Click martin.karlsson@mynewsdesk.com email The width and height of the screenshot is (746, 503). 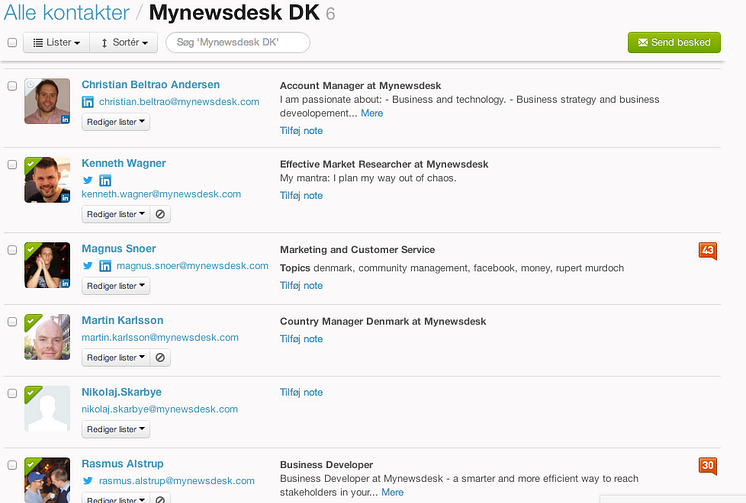coord(160,337)
